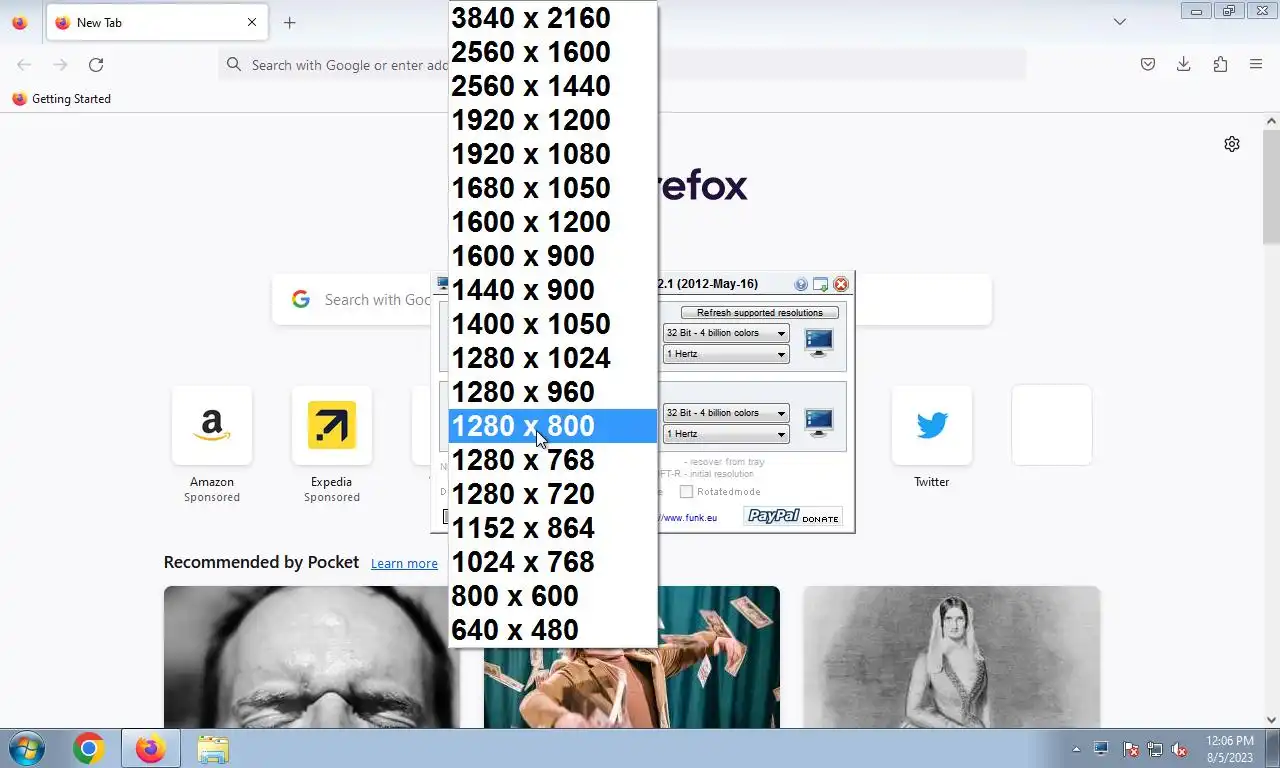The image size is (1280, 768).
Task: Open the Windows Start button
Action: click(x=27, y=748)
